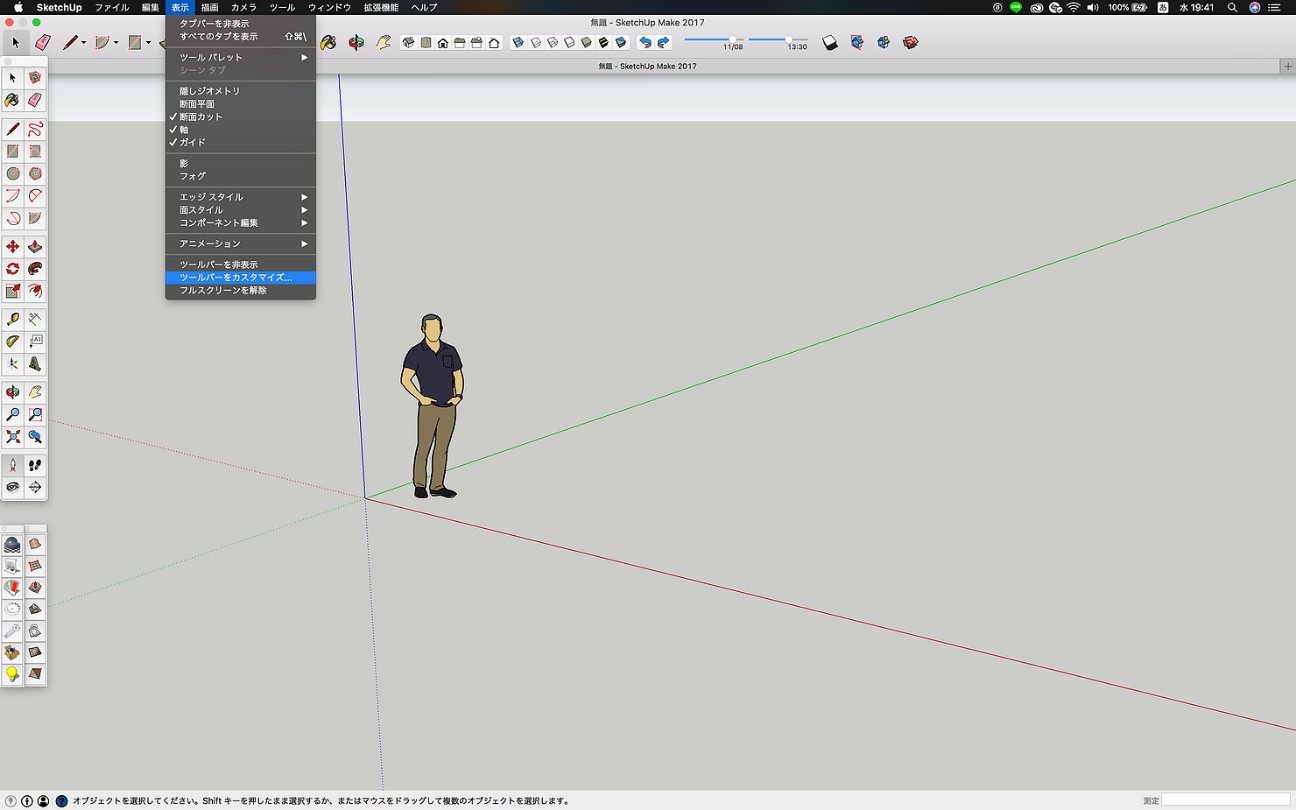Choose the Look Around eye tool
Viewport: 1296px width, 810px height.
[x=12, y=487]
